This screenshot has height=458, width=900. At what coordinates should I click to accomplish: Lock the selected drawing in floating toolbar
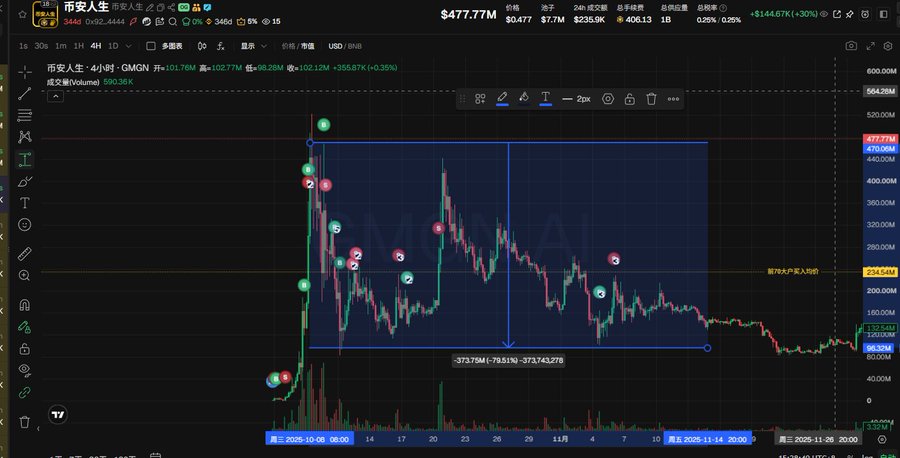630,99
